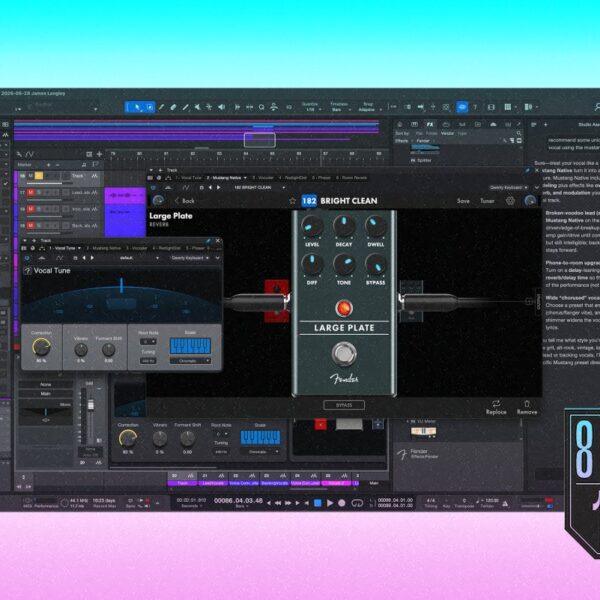Image resolution: width=600 pixels, height=600 pixels.
Task: Click the Stop button in transport
Action: (318, 503)
